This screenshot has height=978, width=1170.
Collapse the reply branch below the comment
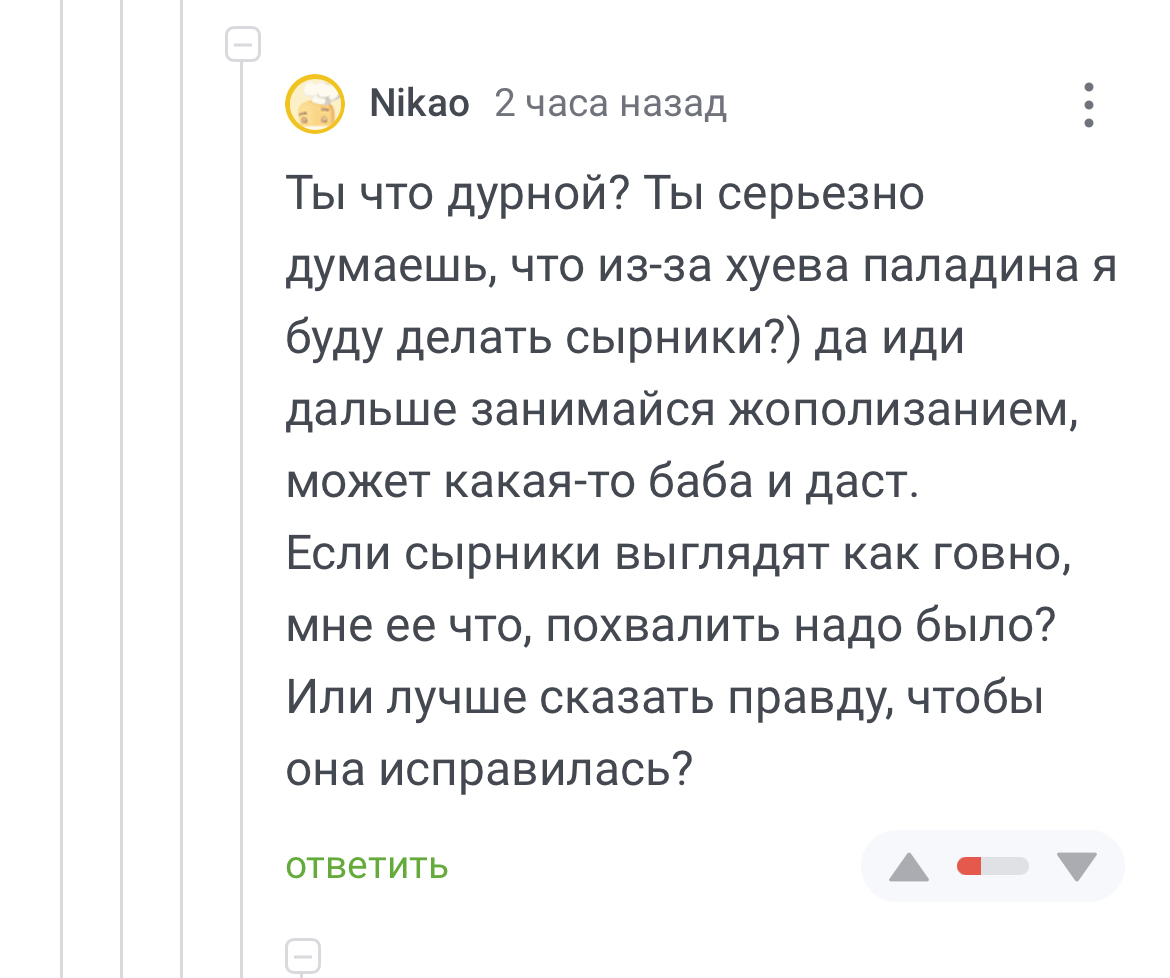tap(303, 956)
